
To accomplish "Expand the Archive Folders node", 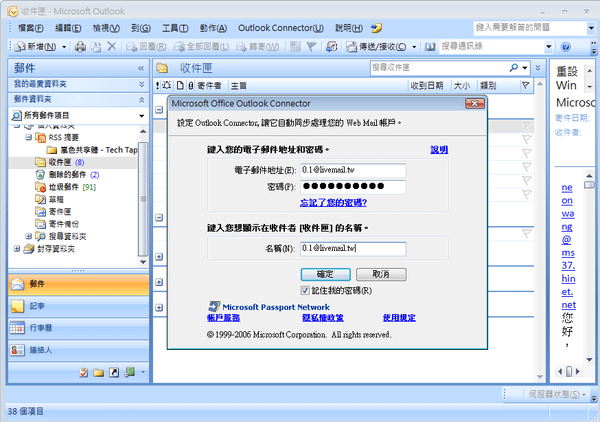I will [16, 249].
